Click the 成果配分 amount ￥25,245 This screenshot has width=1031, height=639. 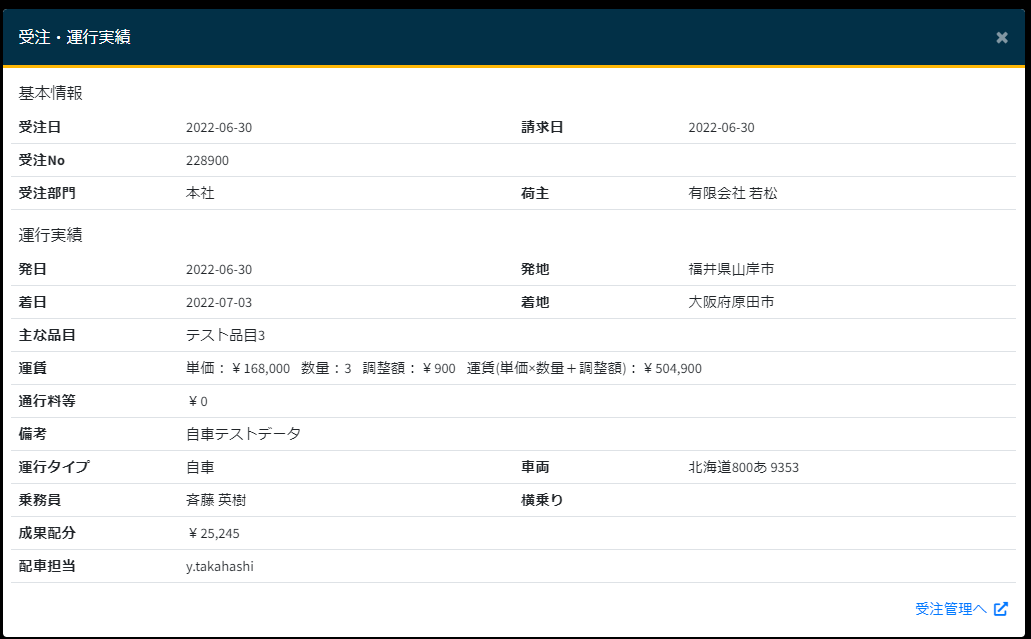pyautogui.click(x=213, y=534)
